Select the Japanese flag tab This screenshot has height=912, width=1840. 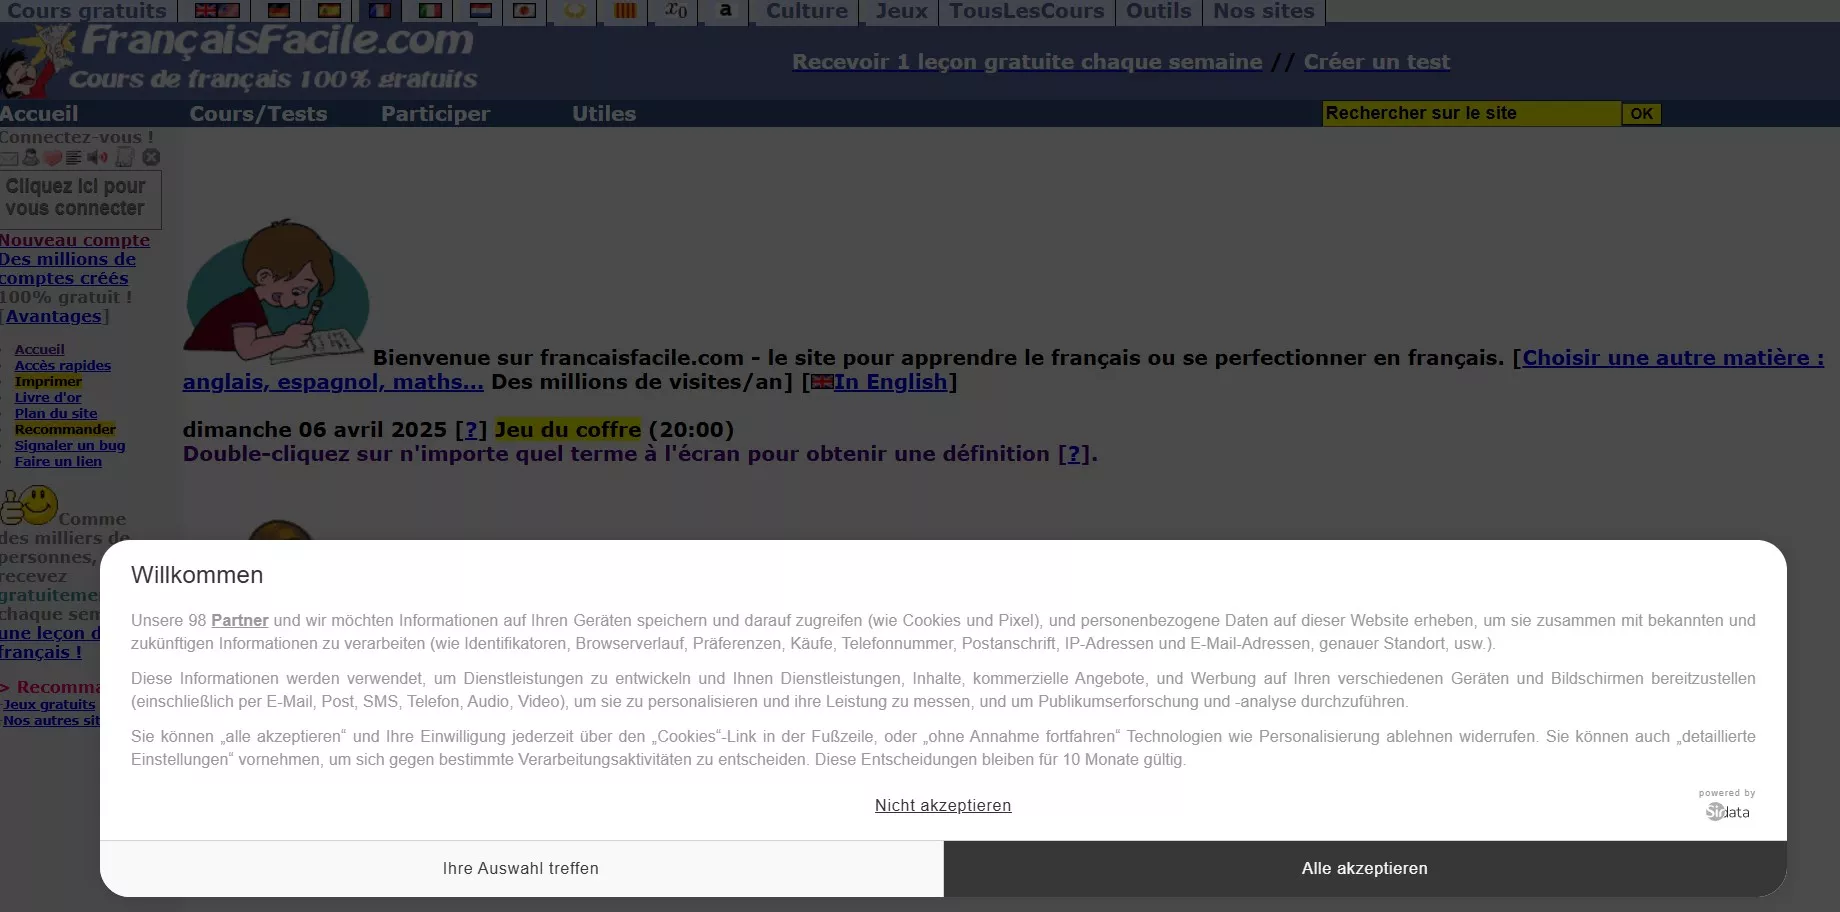524,11
